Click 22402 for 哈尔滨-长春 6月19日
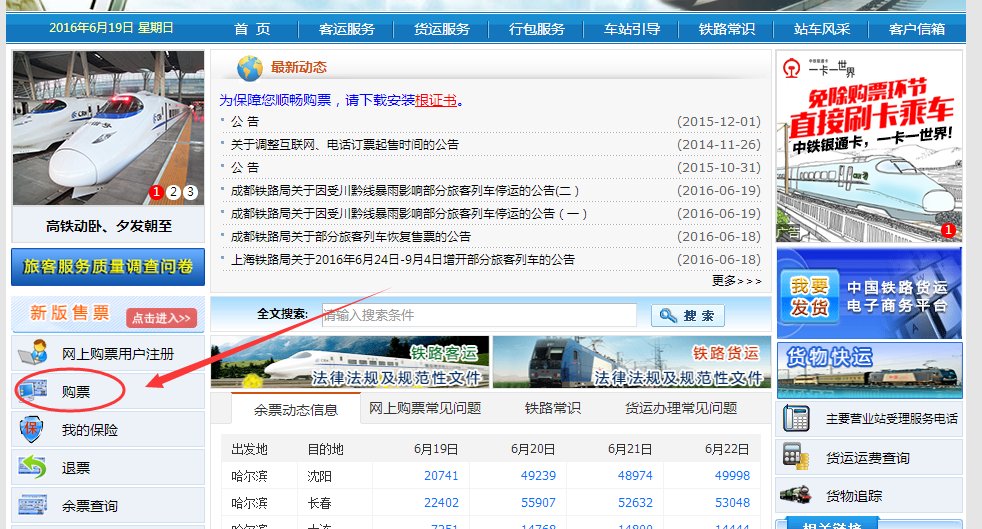 click(441, 503)
